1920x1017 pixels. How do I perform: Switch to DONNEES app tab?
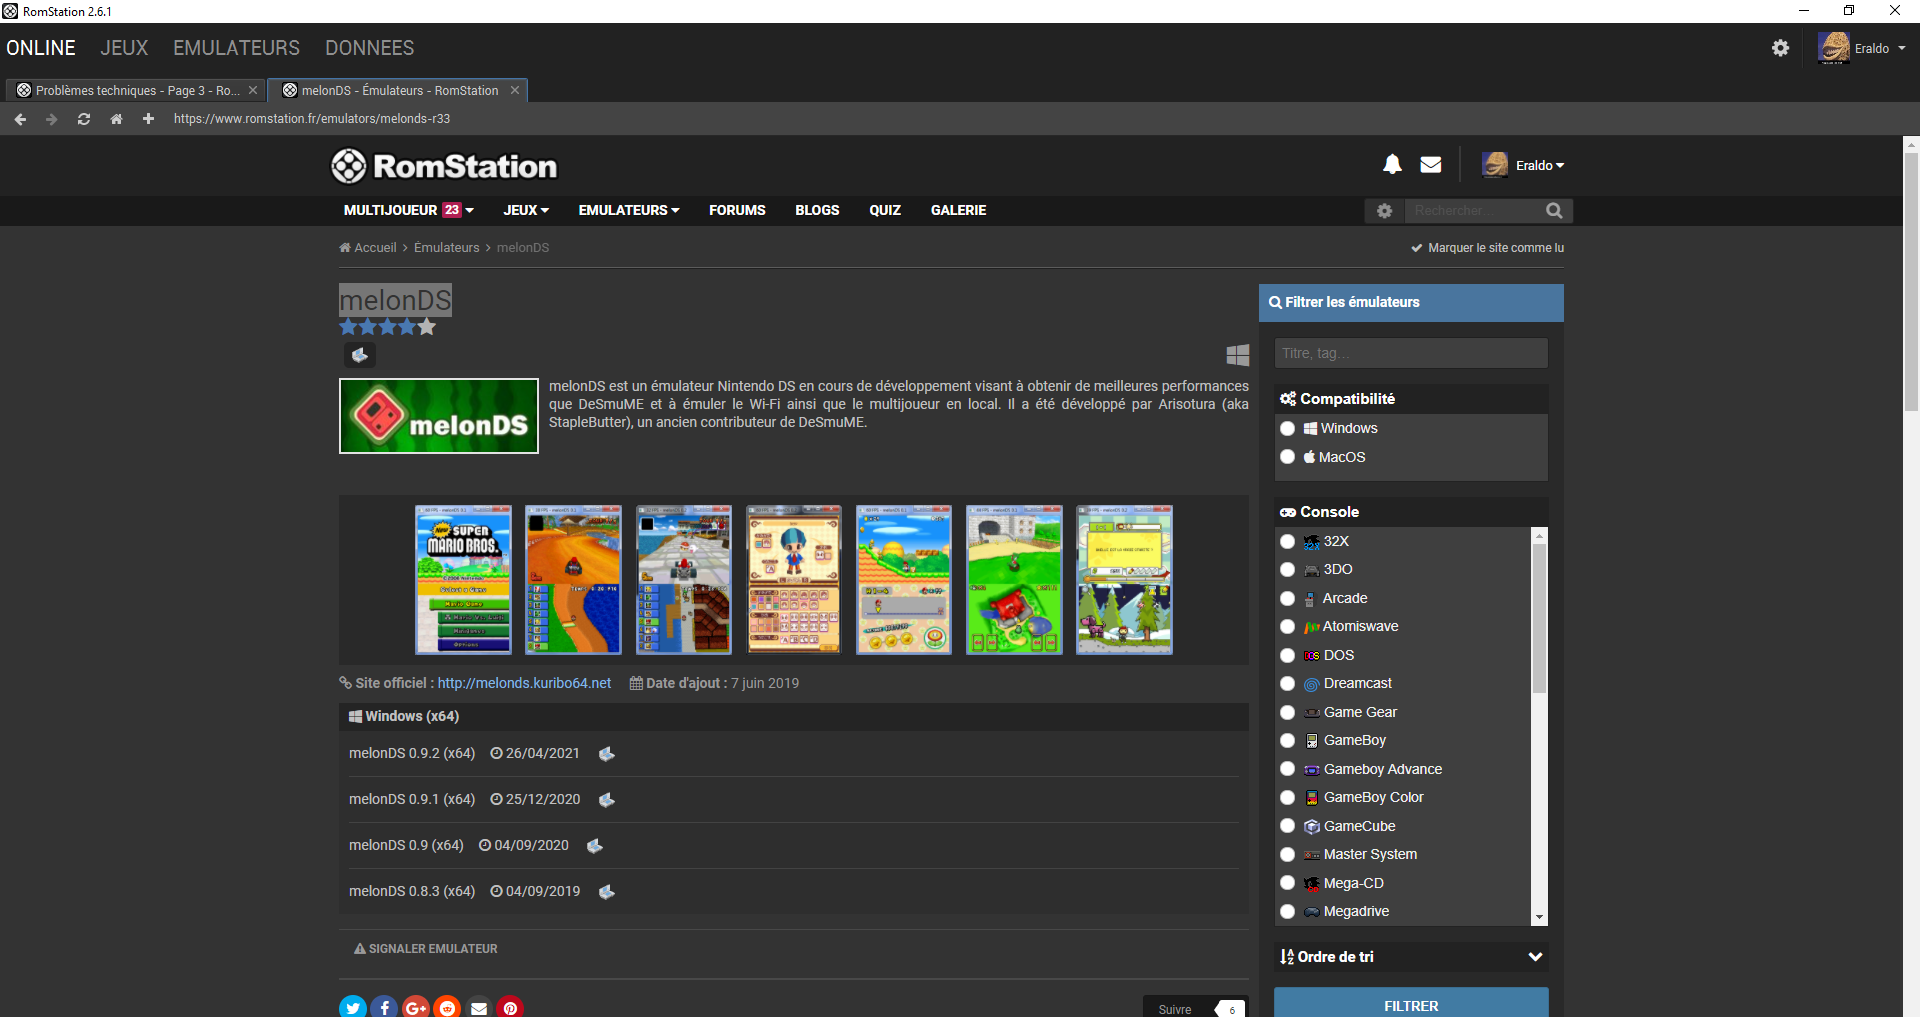click(x=369, y=48)
